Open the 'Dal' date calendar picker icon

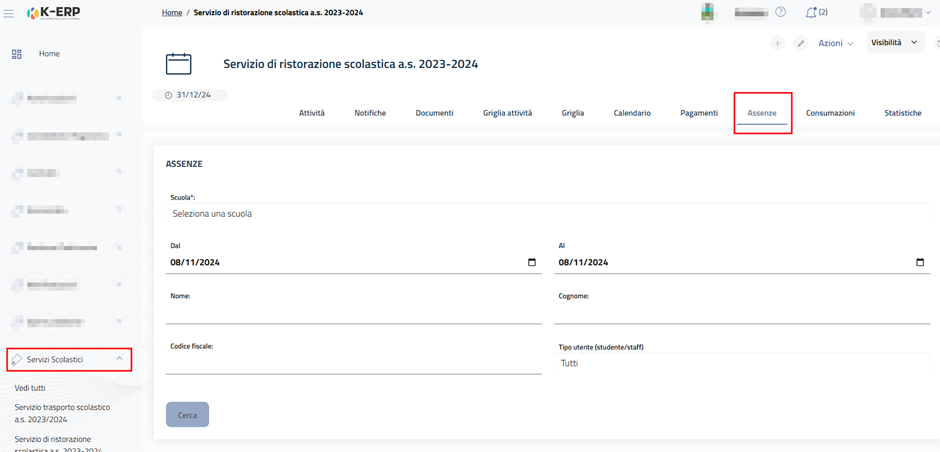click(x=531, y=263)
